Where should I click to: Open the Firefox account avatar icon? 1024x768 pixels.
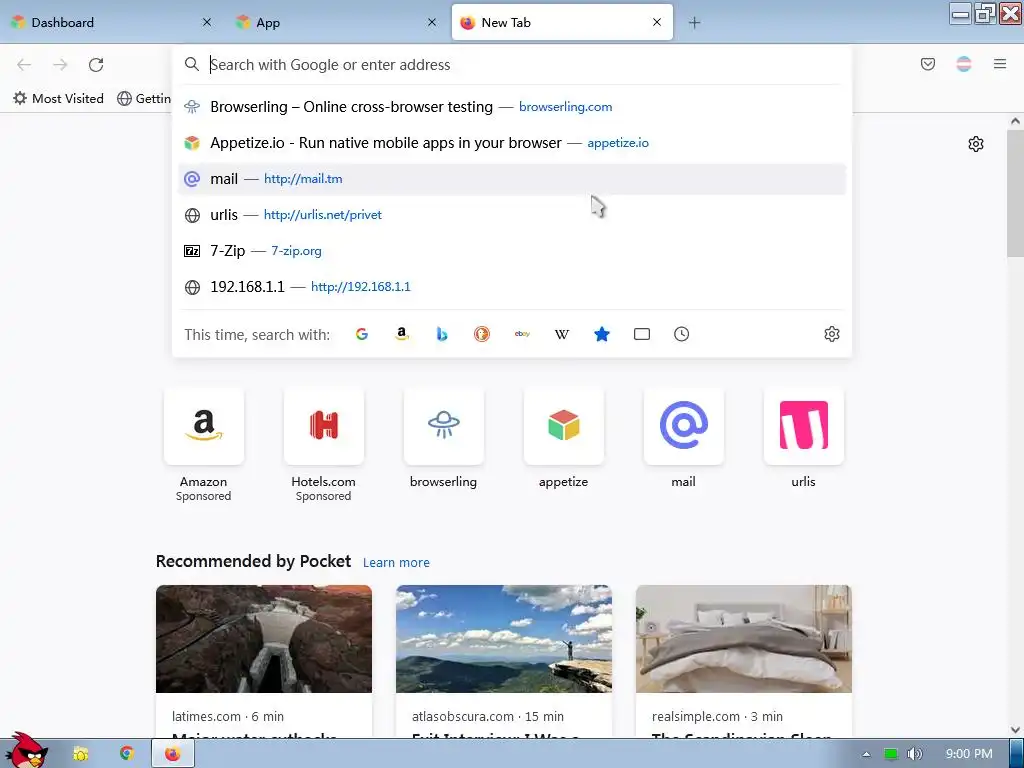(x=964, y=64)
